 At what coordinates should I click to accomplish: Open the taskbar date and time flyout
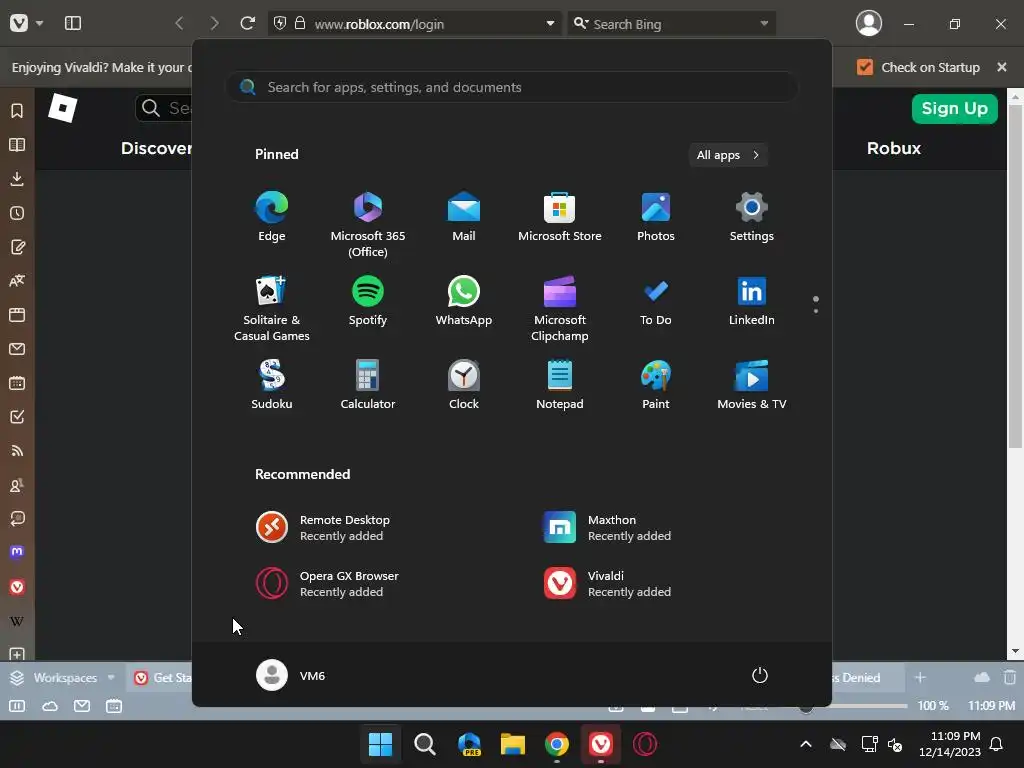pyautogui.click(x=950, y=744)
